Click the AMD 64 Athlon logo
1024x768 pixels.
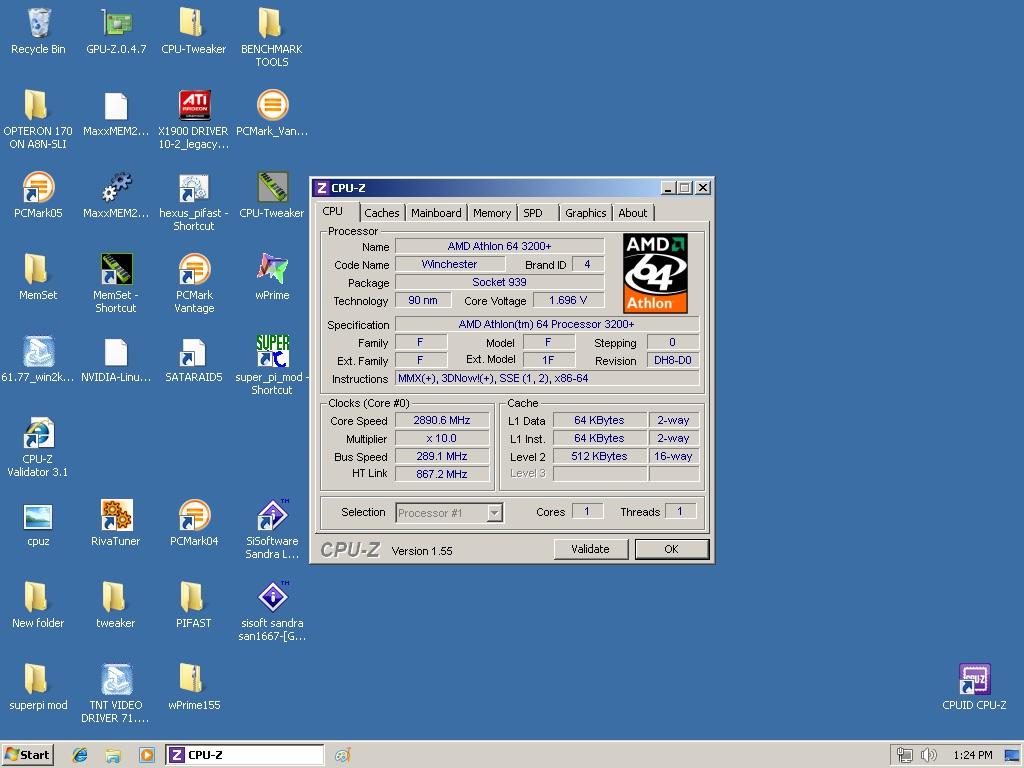(x=654, y=273)
